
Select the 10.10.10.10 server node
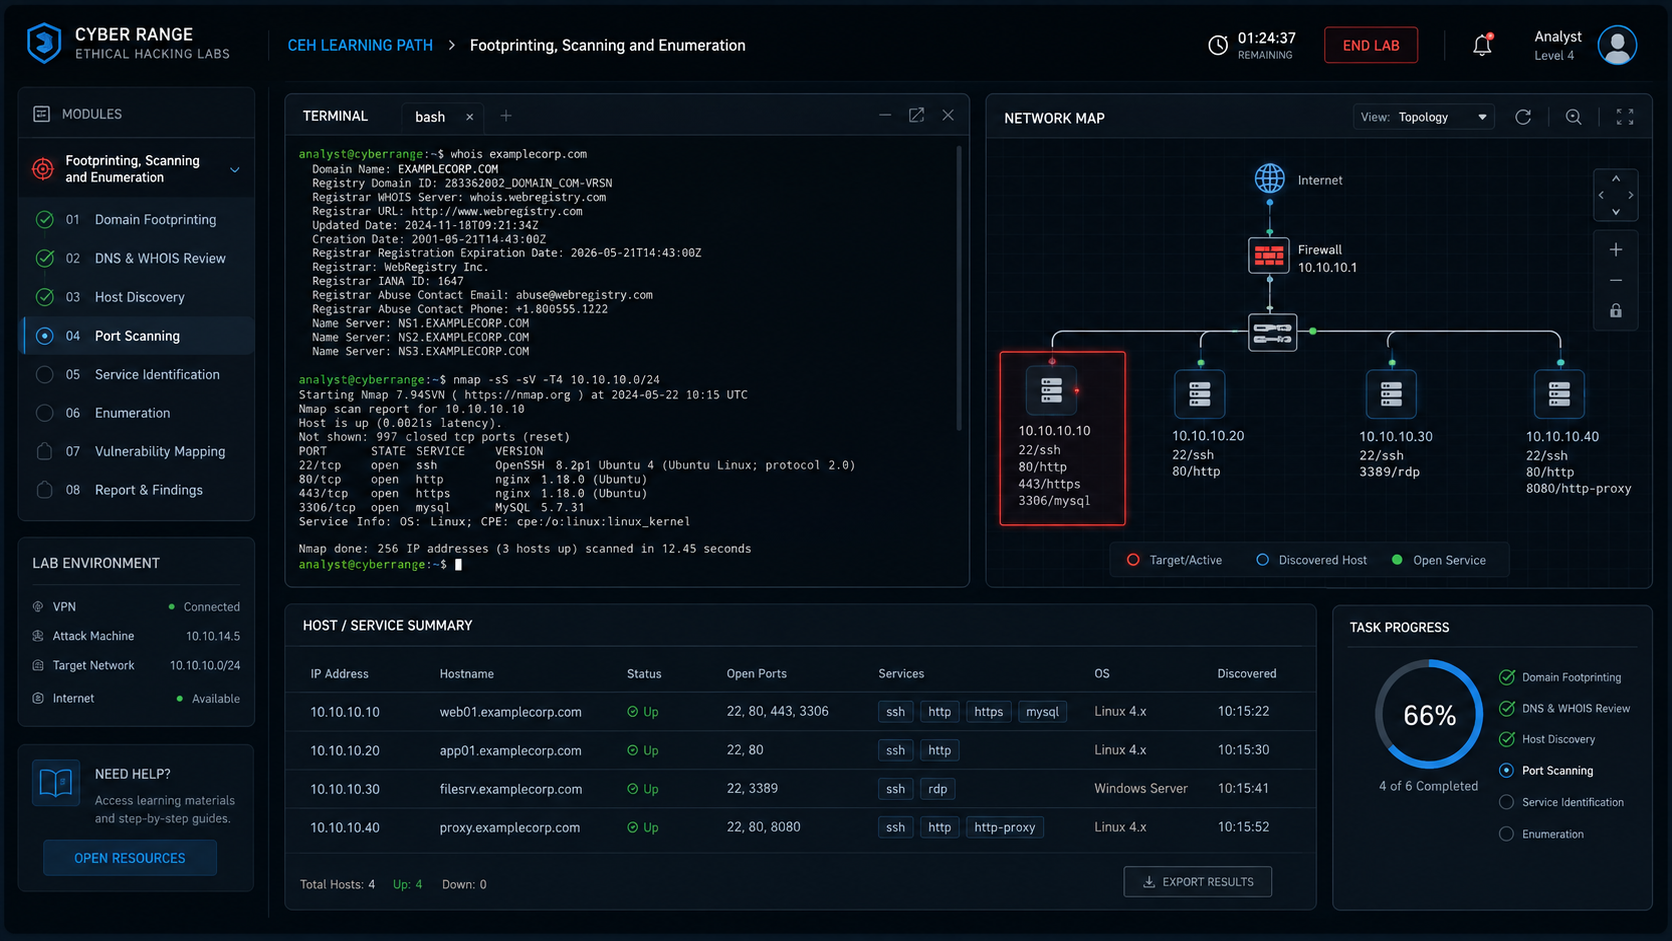pyautogui.click(x=1051, y=390)
